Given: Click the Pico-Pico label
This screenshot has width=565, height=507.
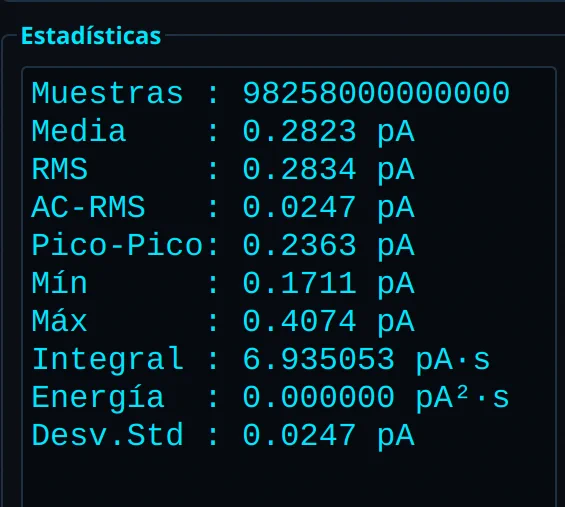Looking at the screenshot, I should click(x=117, y=245).
